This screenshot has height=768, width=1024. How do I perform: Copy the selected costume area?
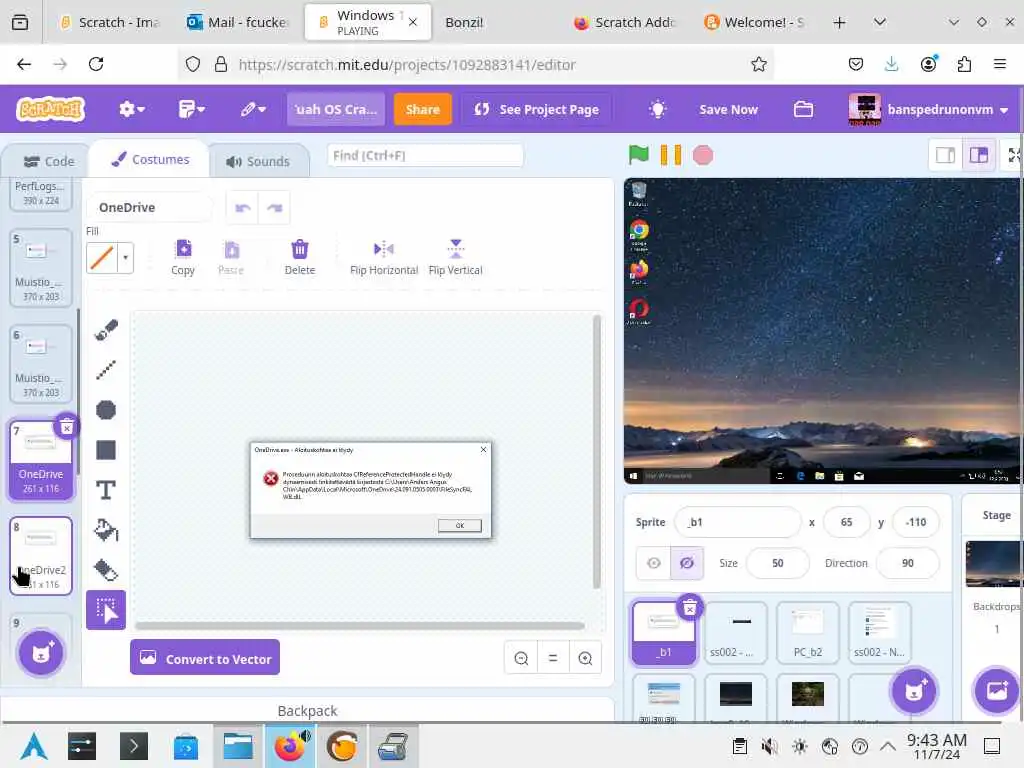(x=183, y=257)
